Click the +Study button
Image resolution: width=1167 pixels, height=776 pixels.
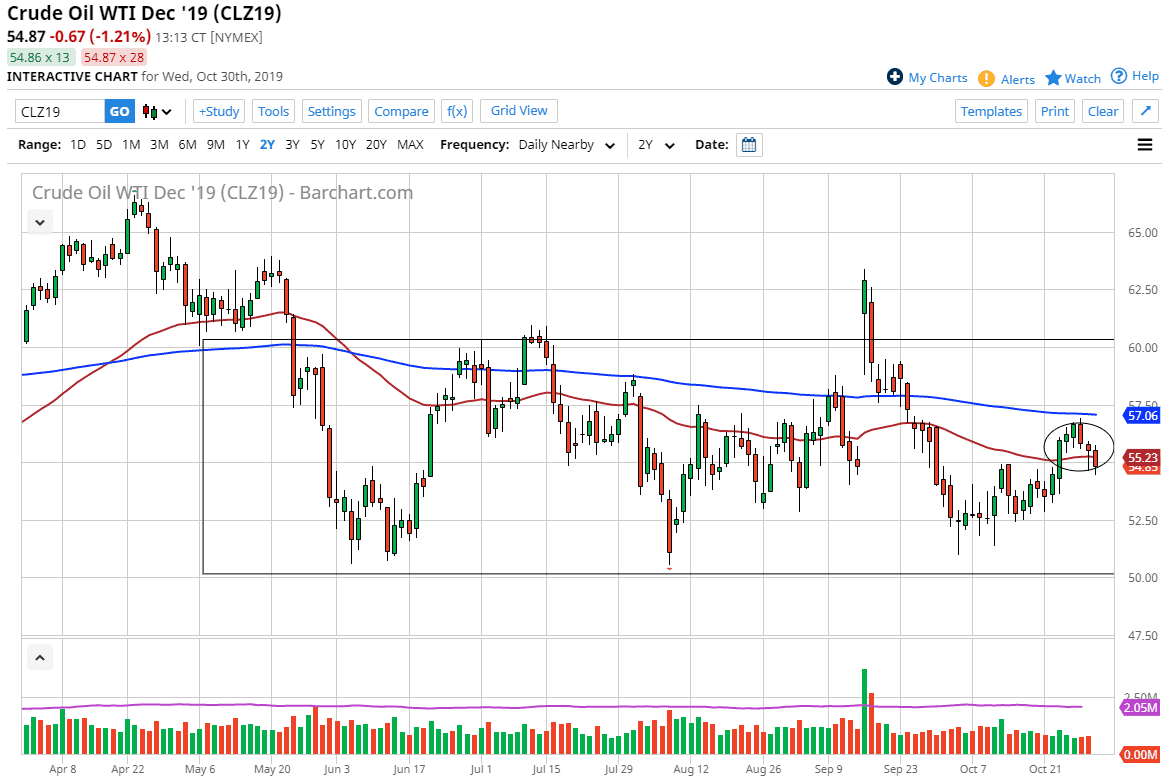(219, 111)
